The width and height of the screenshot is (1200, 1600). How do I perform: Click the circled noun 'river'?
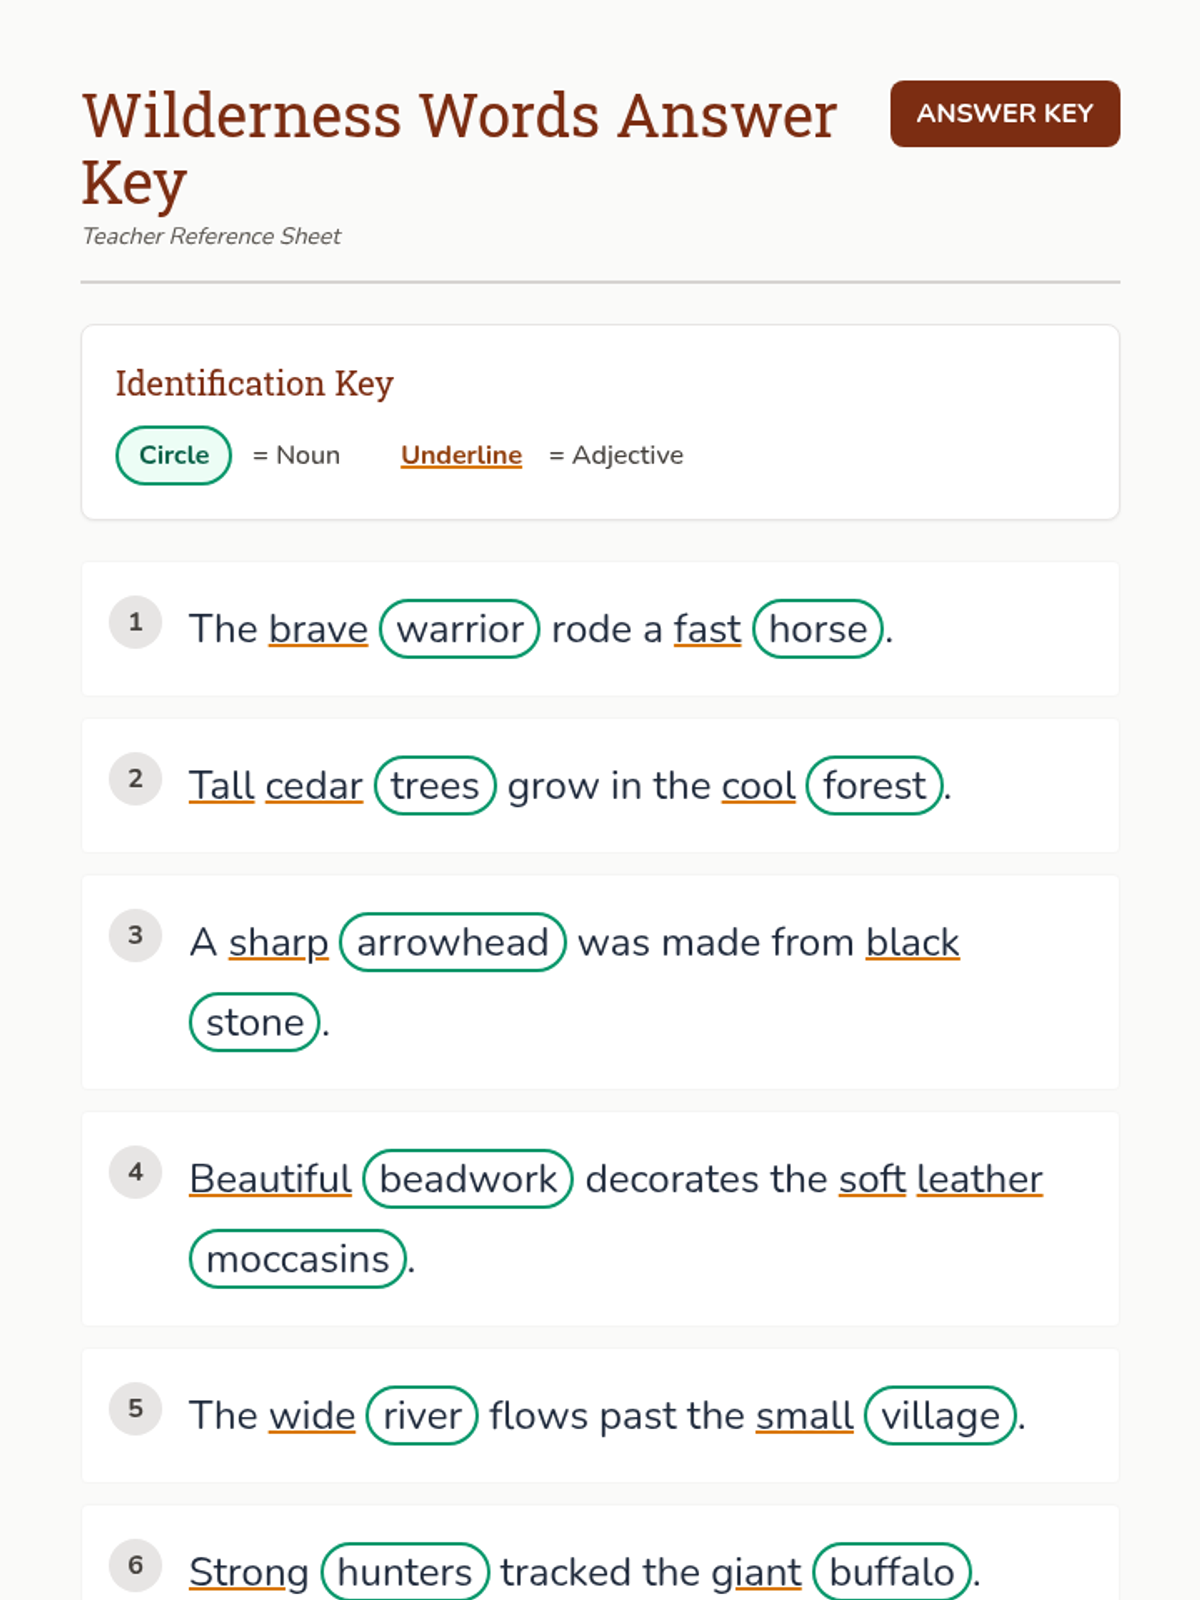tap(422, 1416)
